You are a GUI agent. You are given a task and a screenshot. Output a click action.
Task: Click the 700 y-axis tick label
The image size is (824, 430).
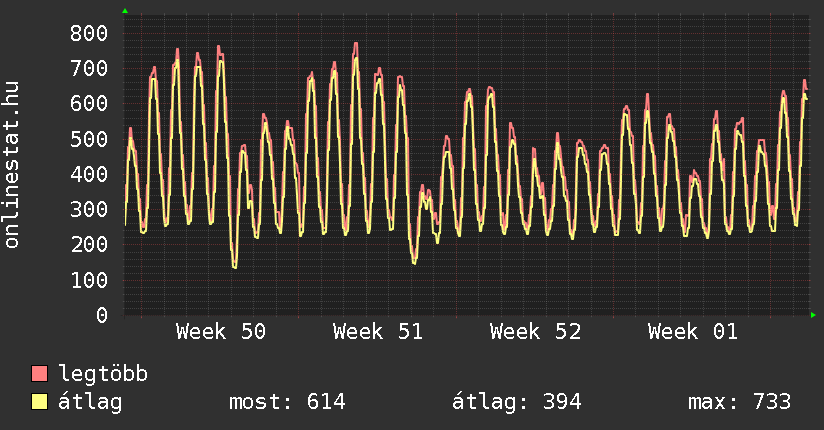pyautogui.click(x=88, y=68)
